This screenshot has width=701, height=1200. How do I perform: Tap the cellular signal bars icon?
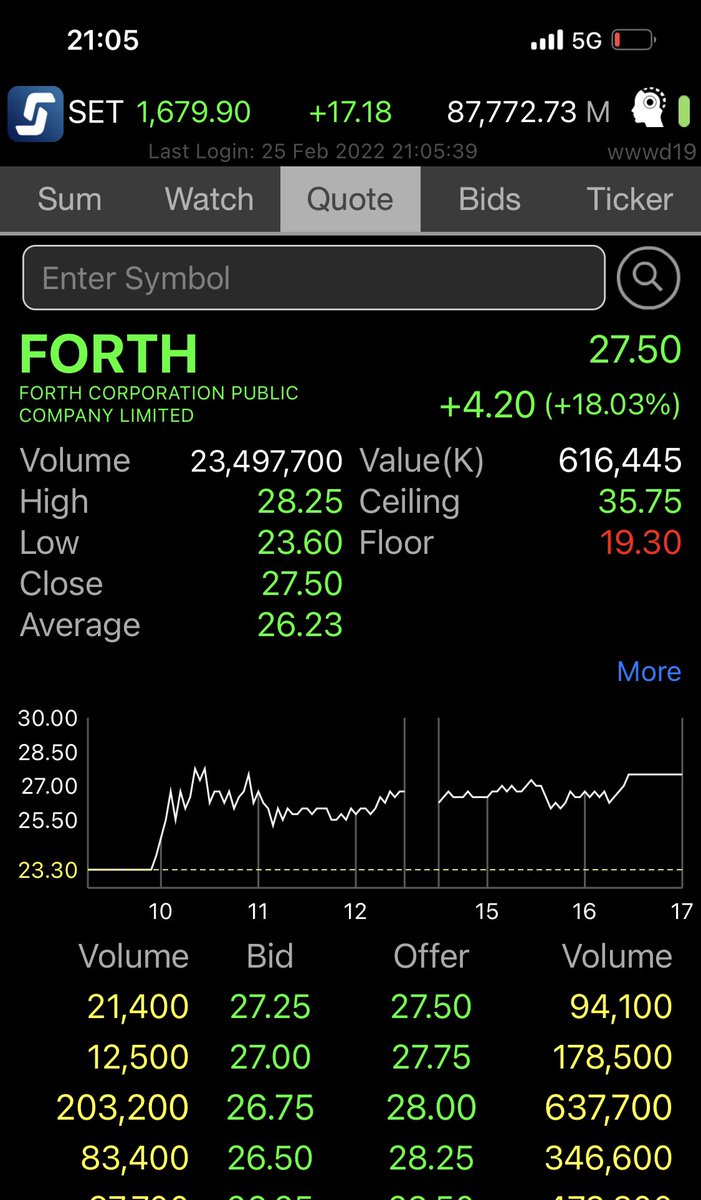point(545,41)
